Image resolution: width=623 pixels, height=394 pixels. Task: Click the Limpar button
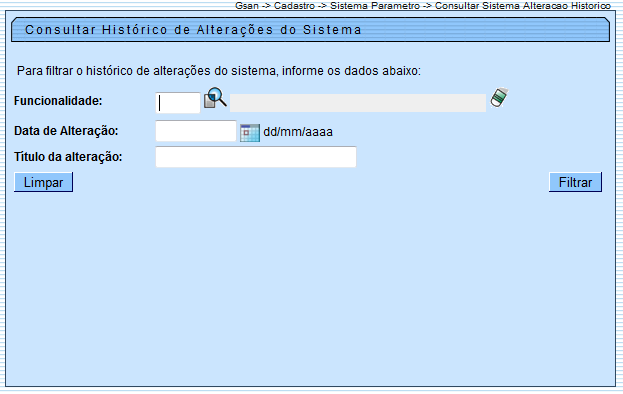pyautogui.click(x=43, y=182)
